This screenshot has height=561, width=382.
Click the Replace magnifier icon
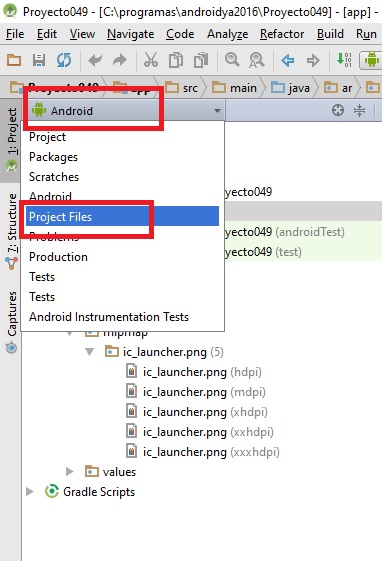tap(257, 60)
